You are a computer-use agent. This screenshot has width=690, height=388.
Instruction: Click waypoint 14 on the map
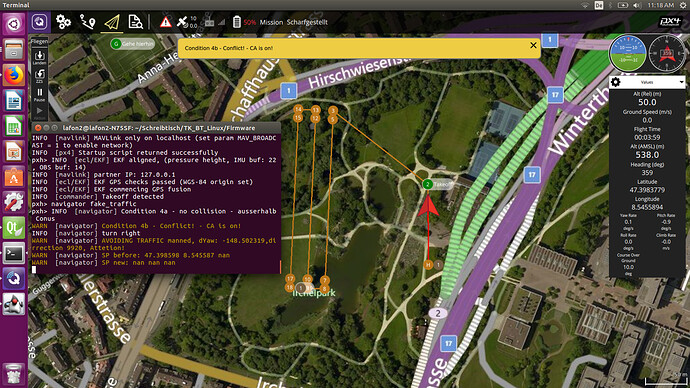[x=298, y=109]
